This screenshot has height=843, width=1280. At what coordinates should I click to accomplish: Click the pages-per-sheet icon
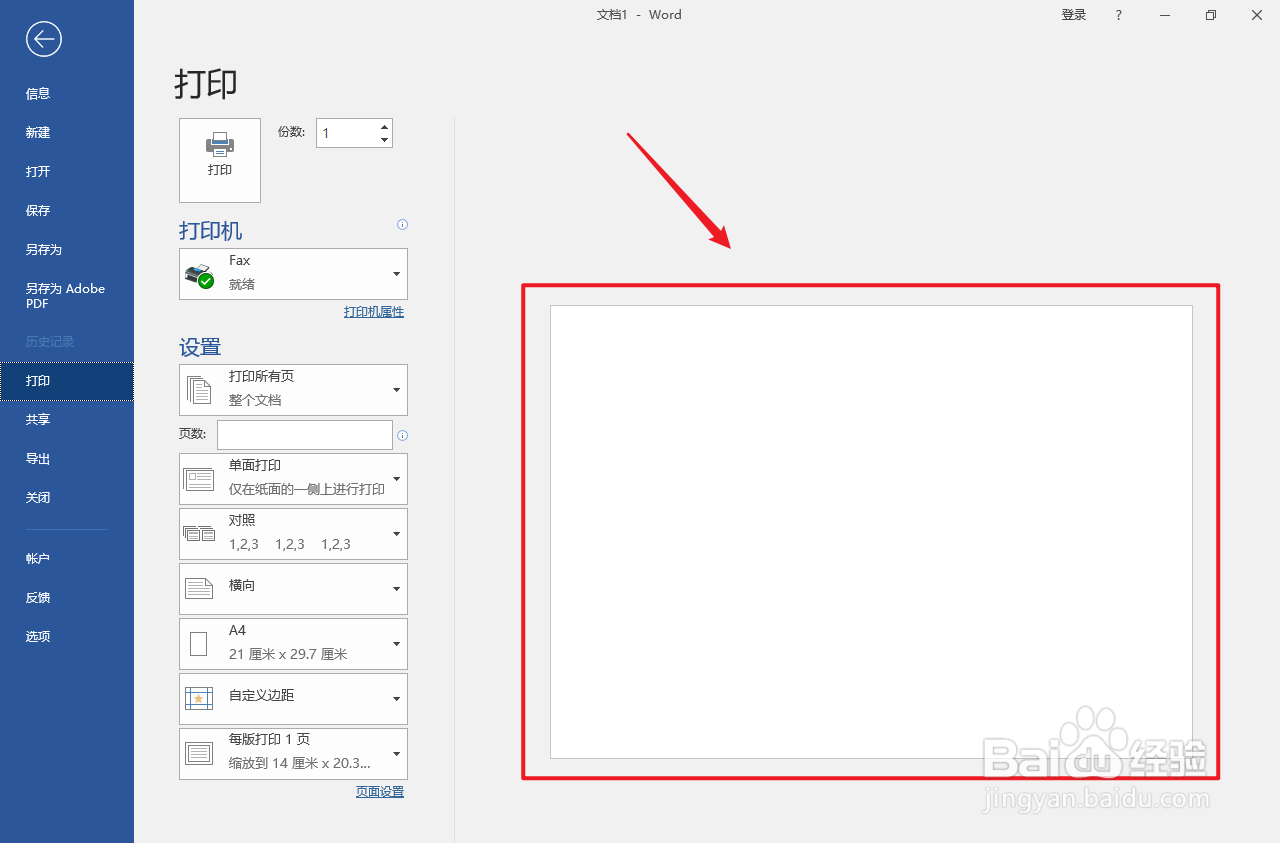[x=199, y=753]
